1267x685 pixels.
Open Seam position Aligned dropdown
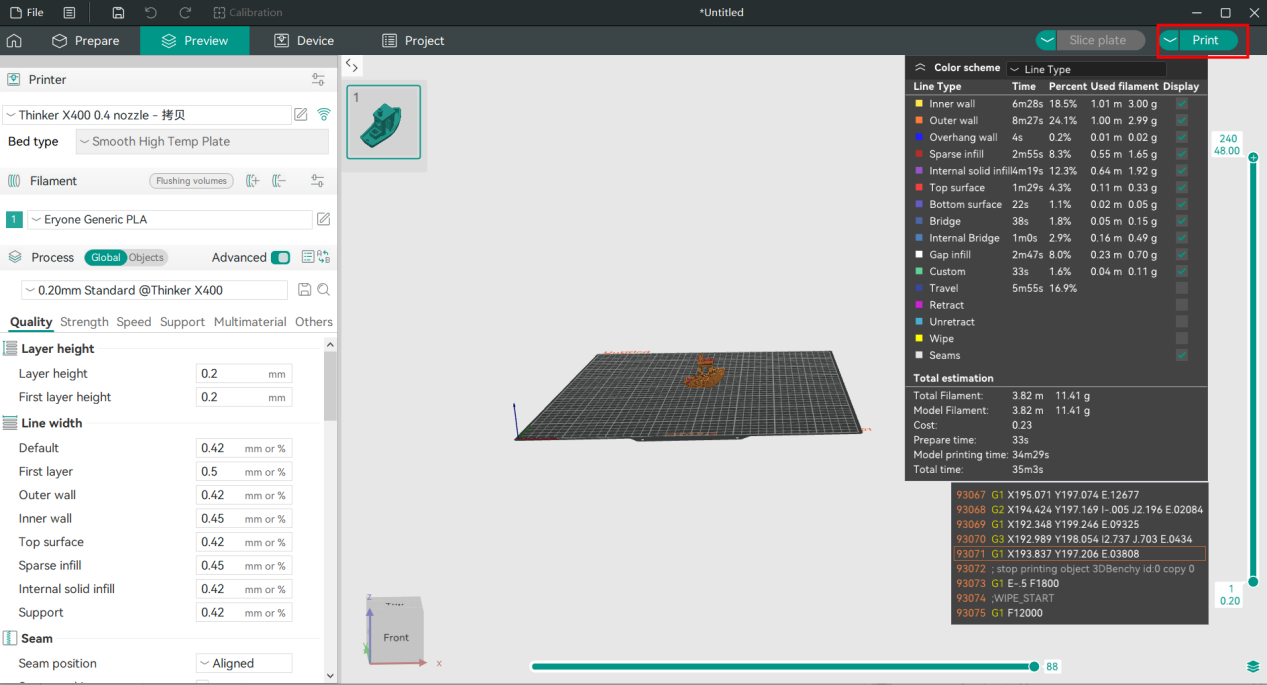pyautogui.click(x=244, y=663)
